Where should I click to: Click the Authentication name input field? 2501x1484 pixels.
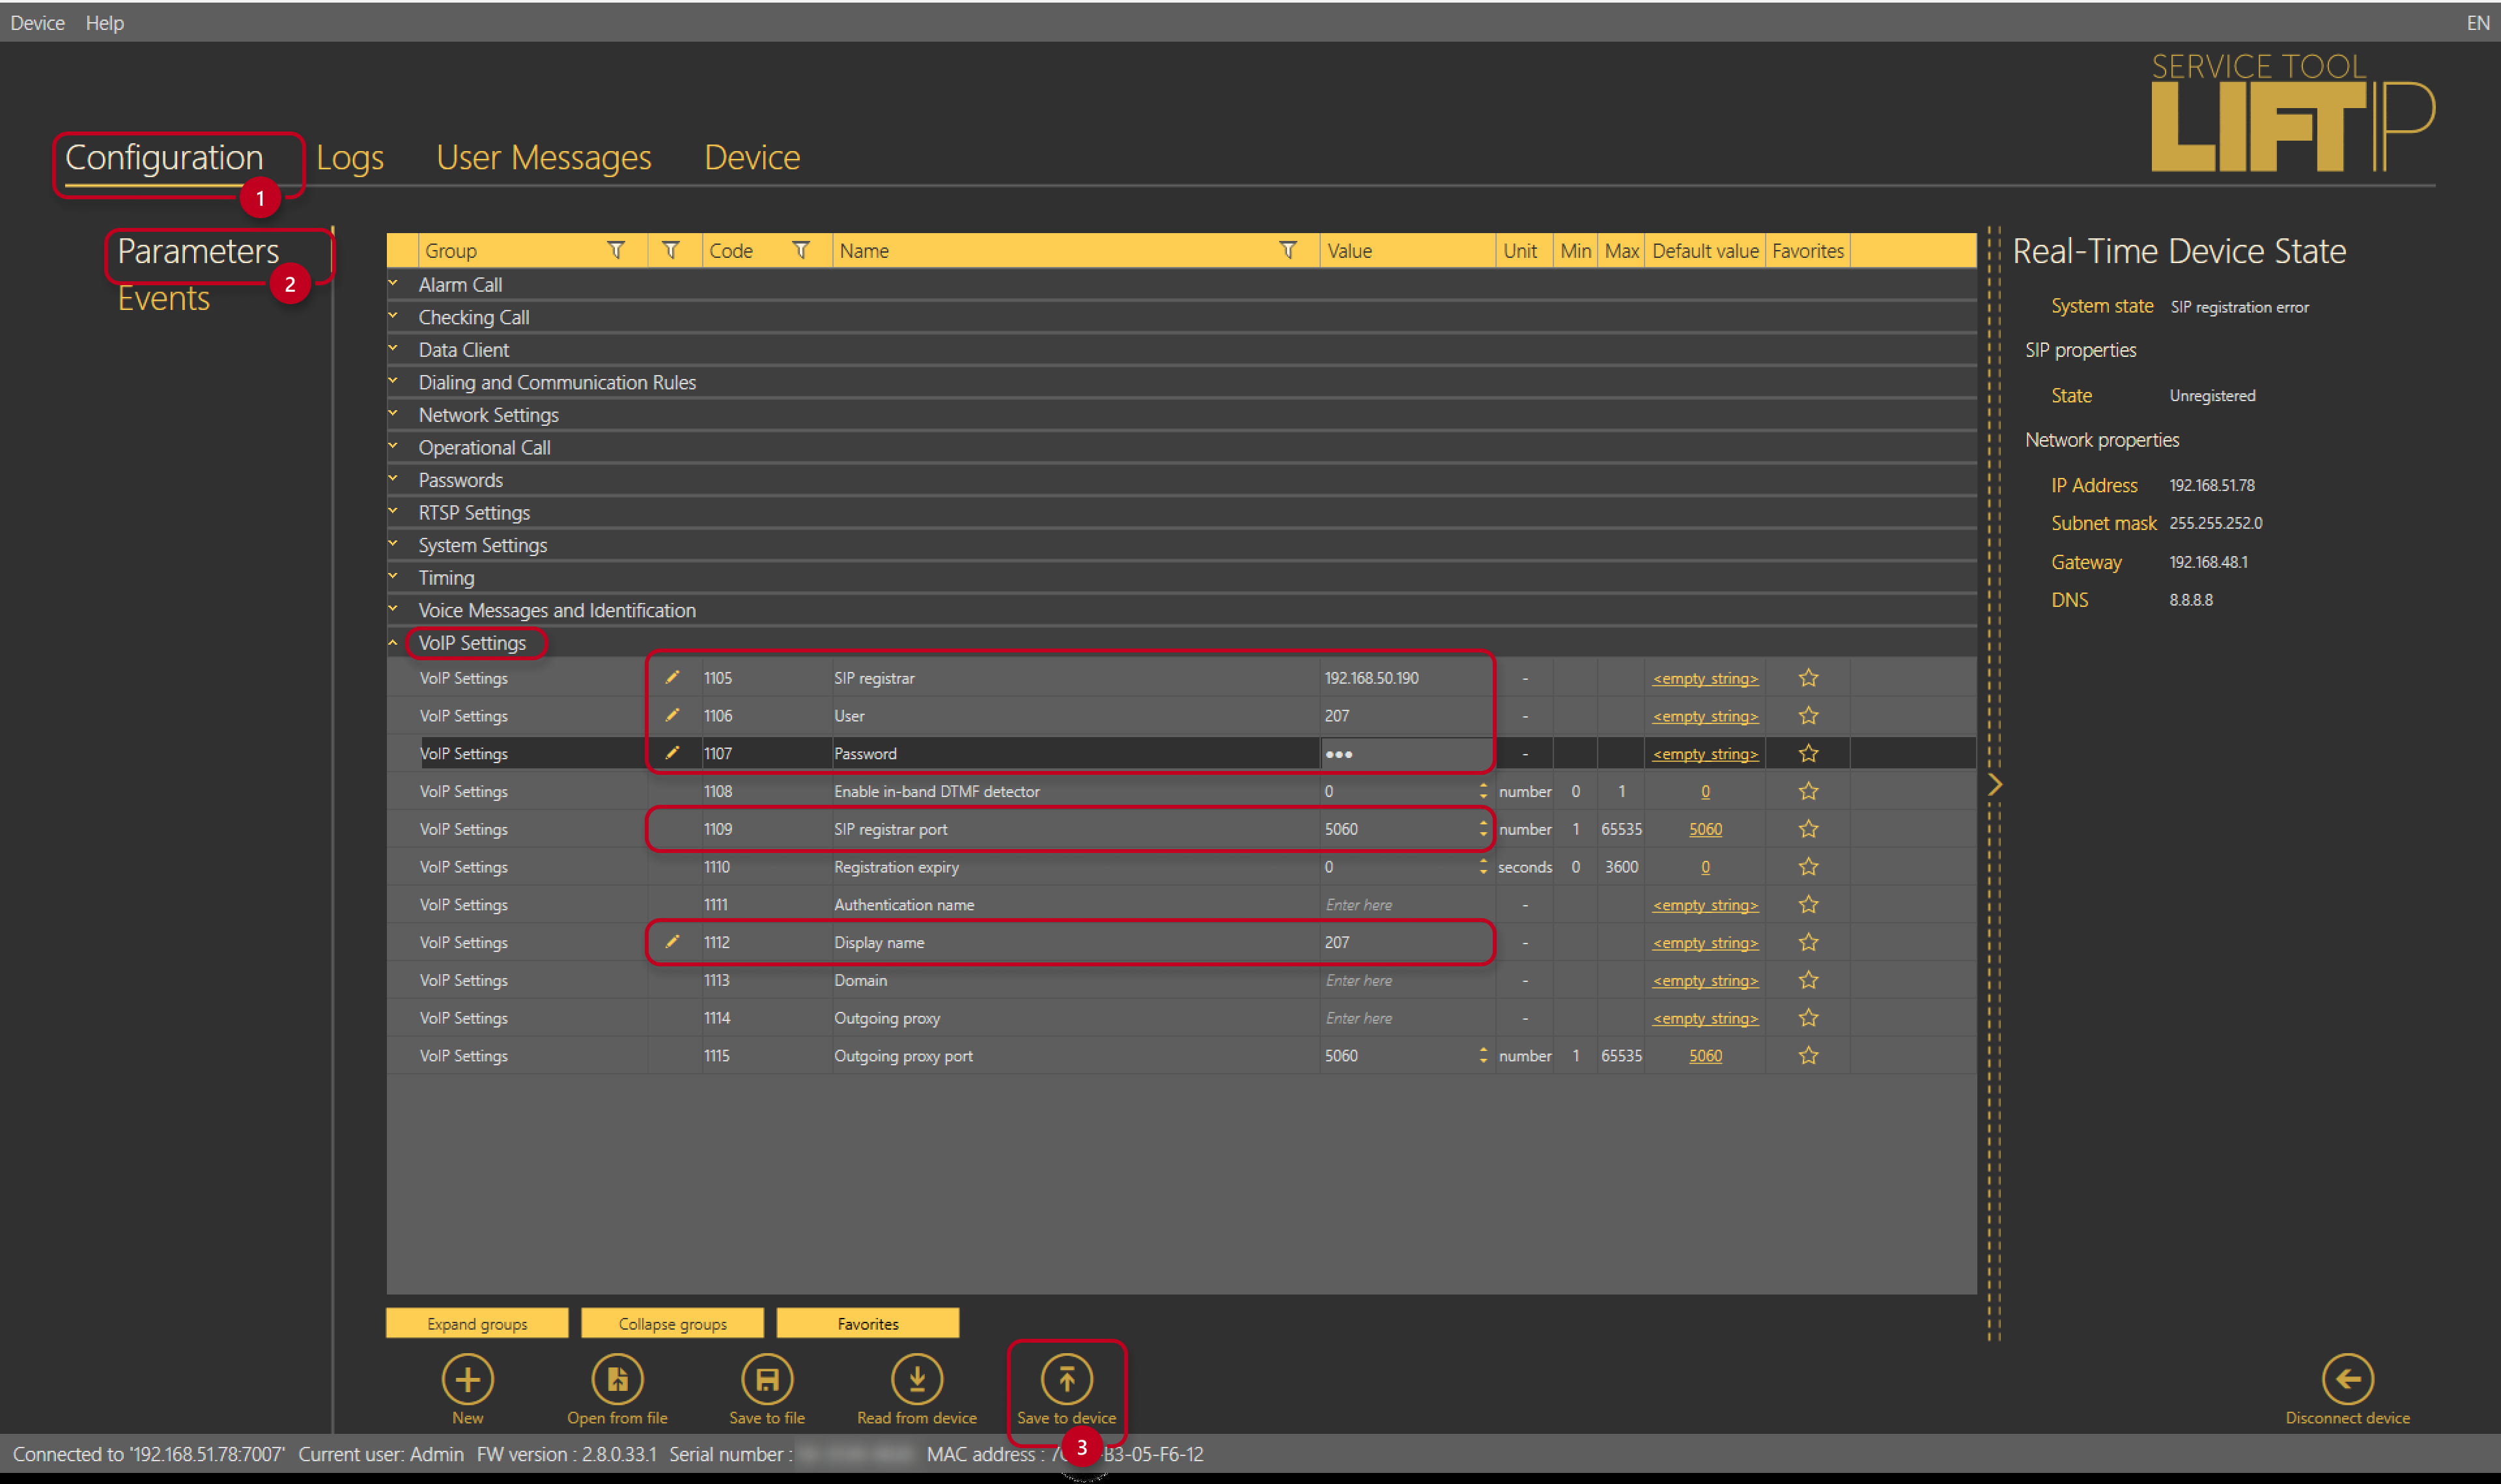(x=1406, y=904)
